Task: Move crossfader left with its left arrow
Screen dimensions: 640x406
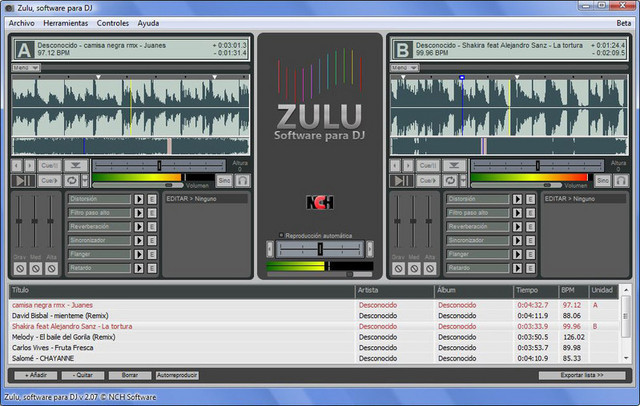Action: (270, 249)
